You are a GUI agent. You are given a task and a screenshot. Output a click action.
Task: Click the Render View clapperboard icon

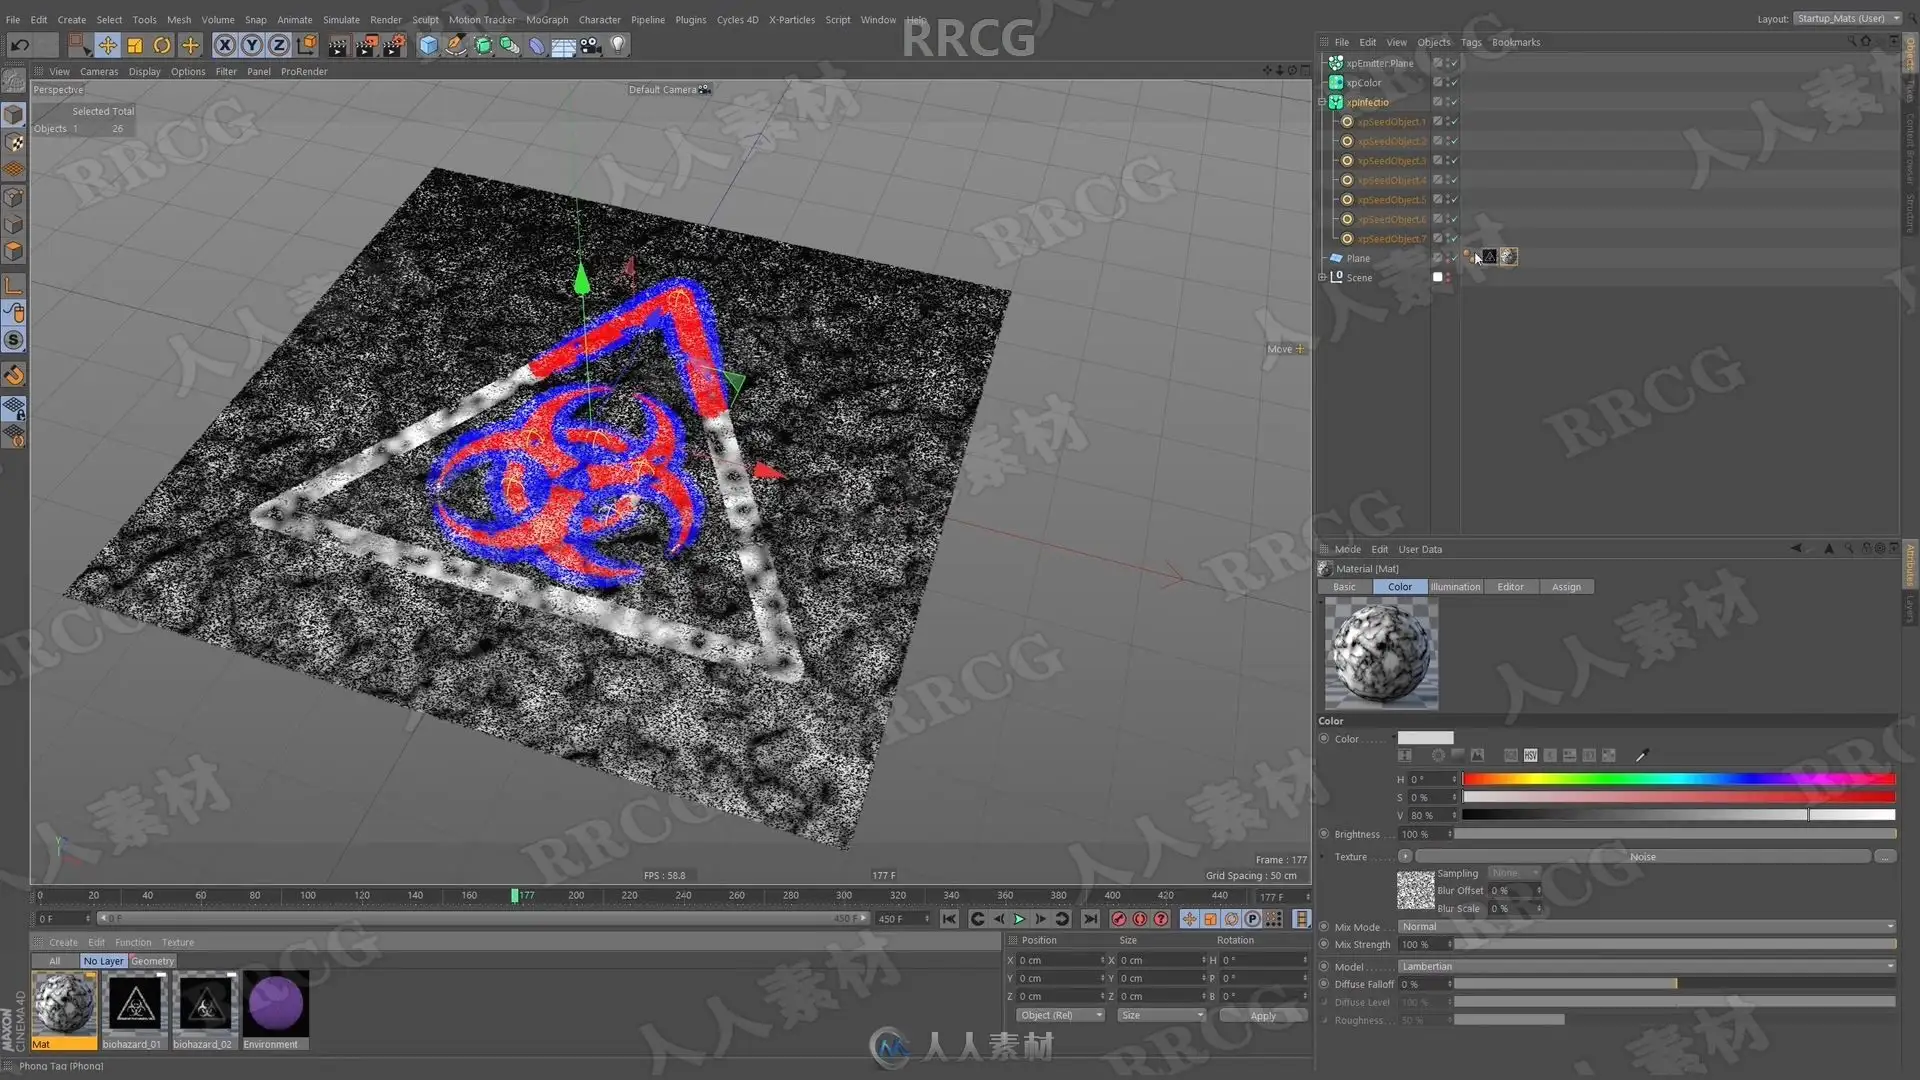(338, 45)
